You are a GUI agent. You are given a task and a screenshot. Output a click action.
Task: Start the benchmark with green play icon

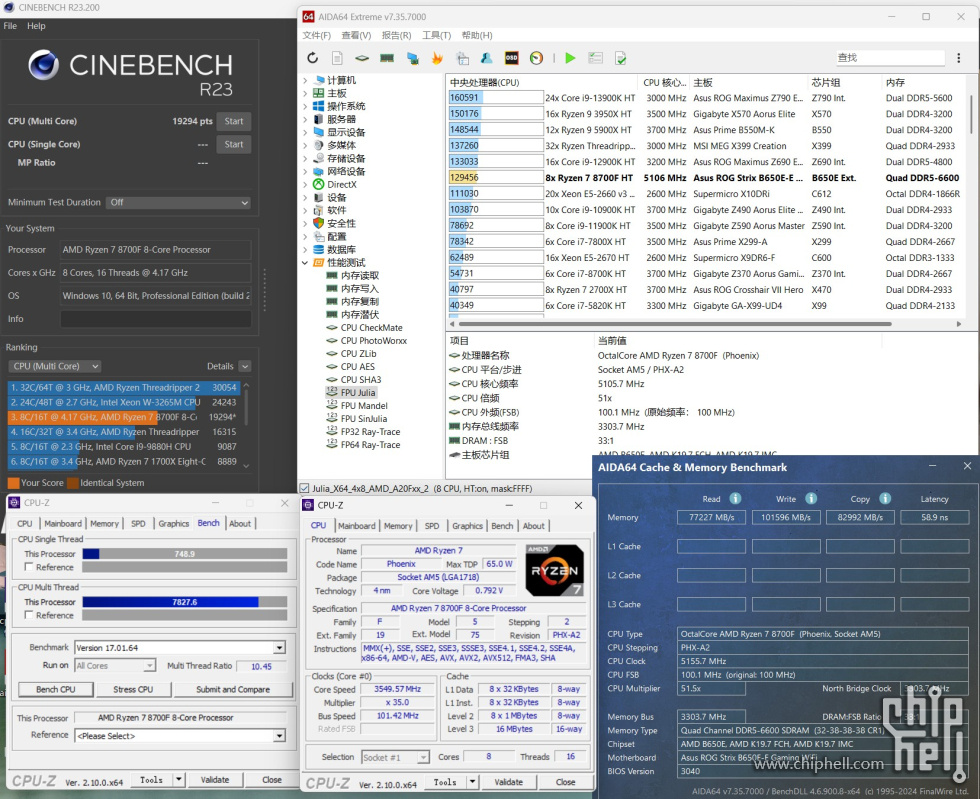coord(570,58)
